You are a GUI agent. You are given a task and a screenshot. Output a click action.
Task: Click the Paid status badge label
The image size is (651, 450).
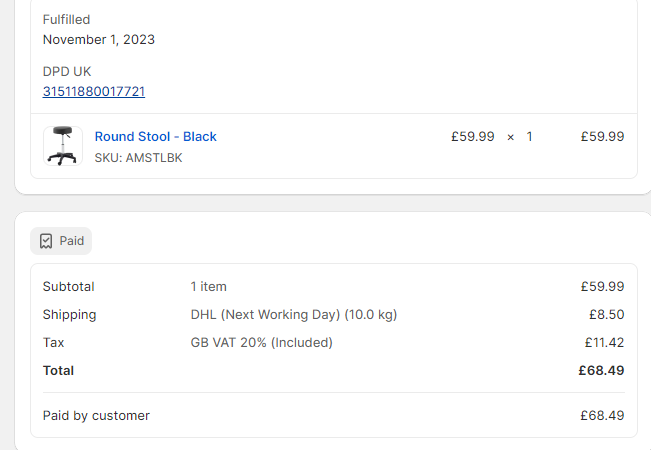pos(72,241)
